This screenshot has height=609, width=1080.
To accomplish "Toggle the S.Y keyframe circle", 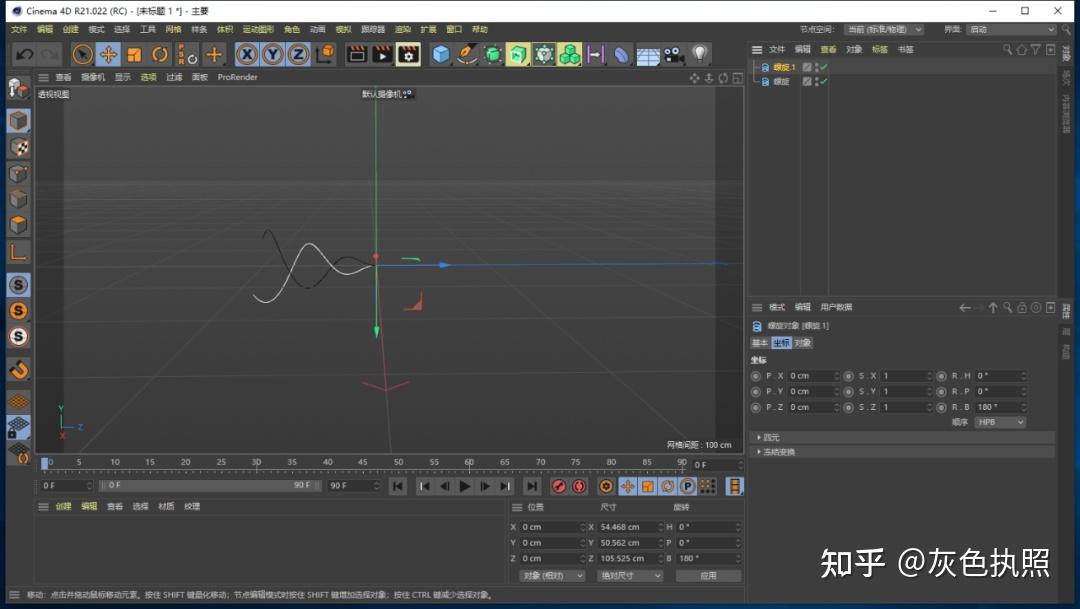I will pos(849,391).
